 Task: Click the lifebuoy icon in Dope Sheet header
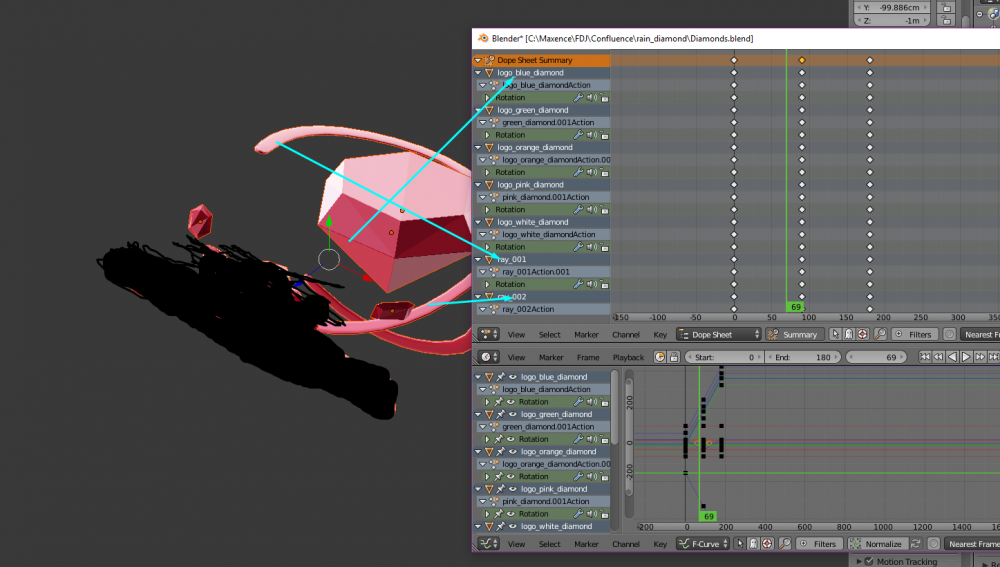click(862, 334)
